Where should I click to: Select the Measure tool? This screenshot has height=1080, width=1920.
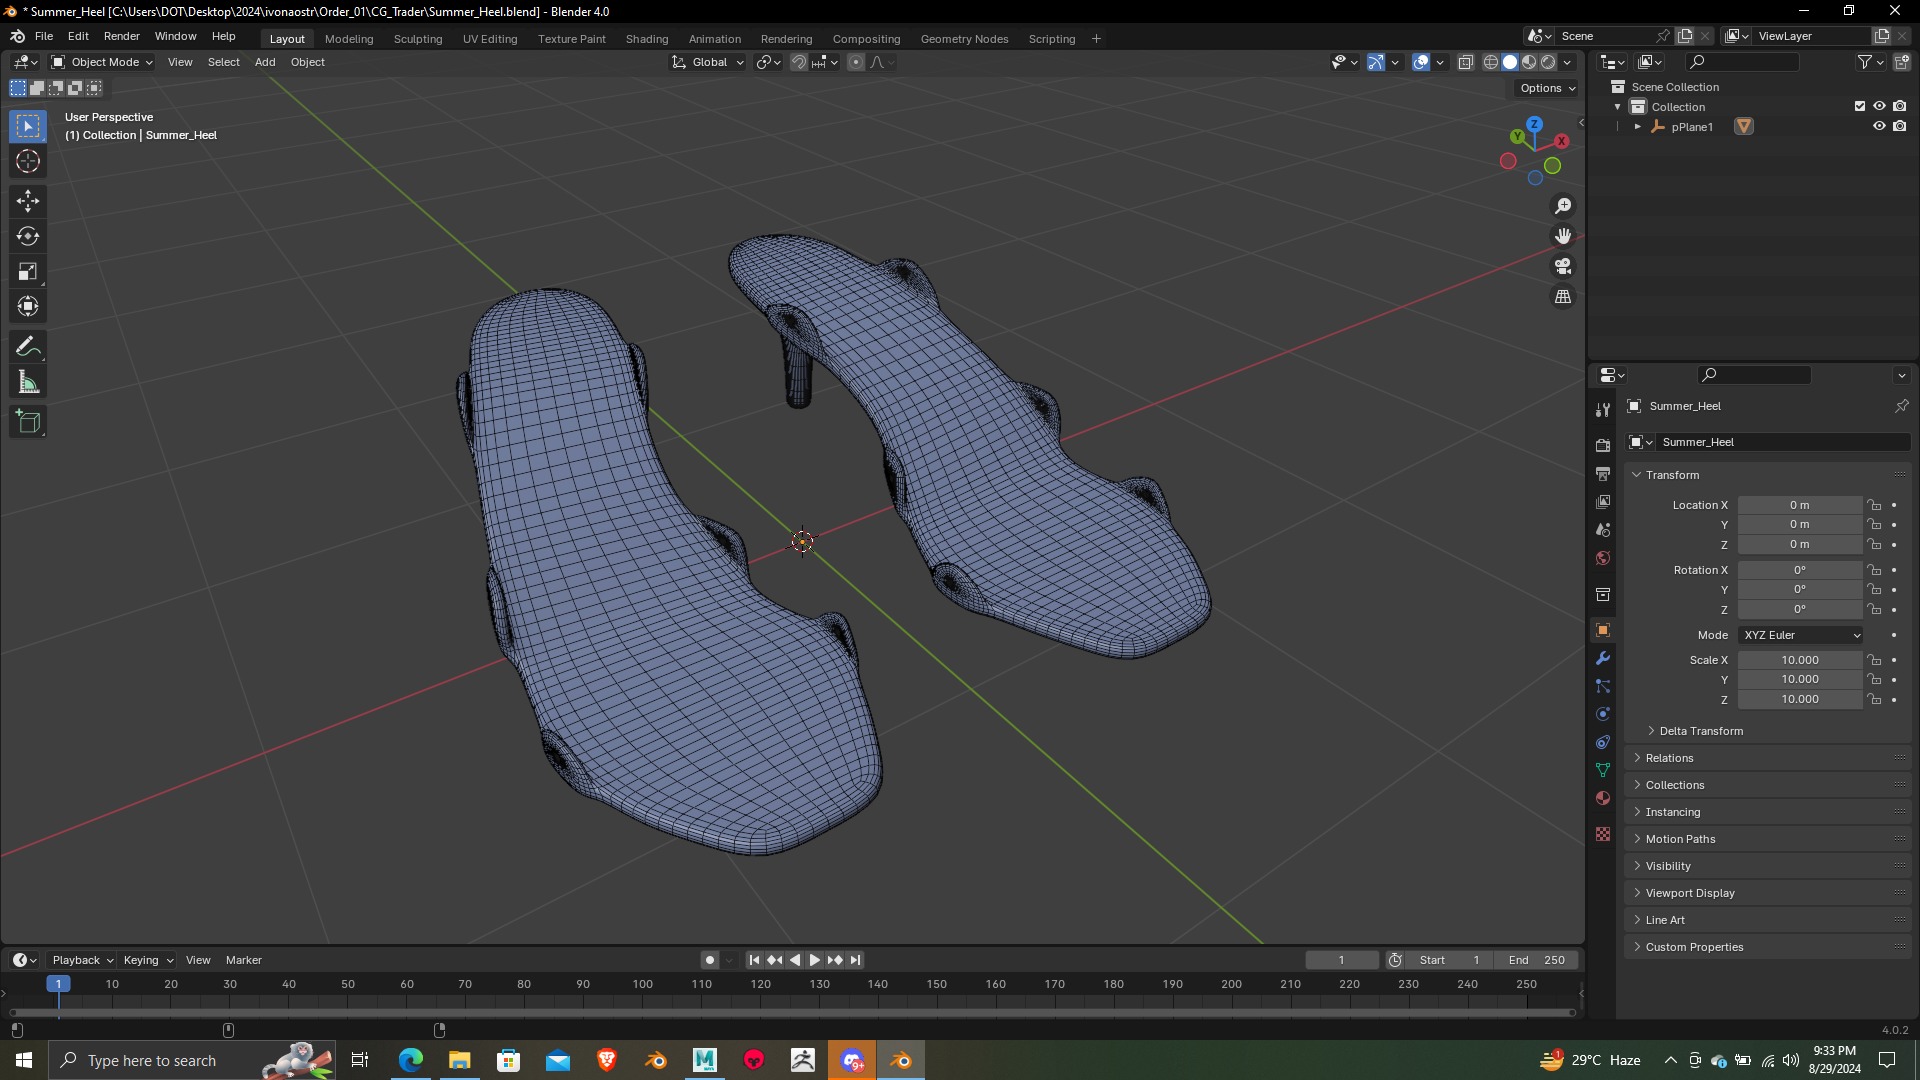28,382
